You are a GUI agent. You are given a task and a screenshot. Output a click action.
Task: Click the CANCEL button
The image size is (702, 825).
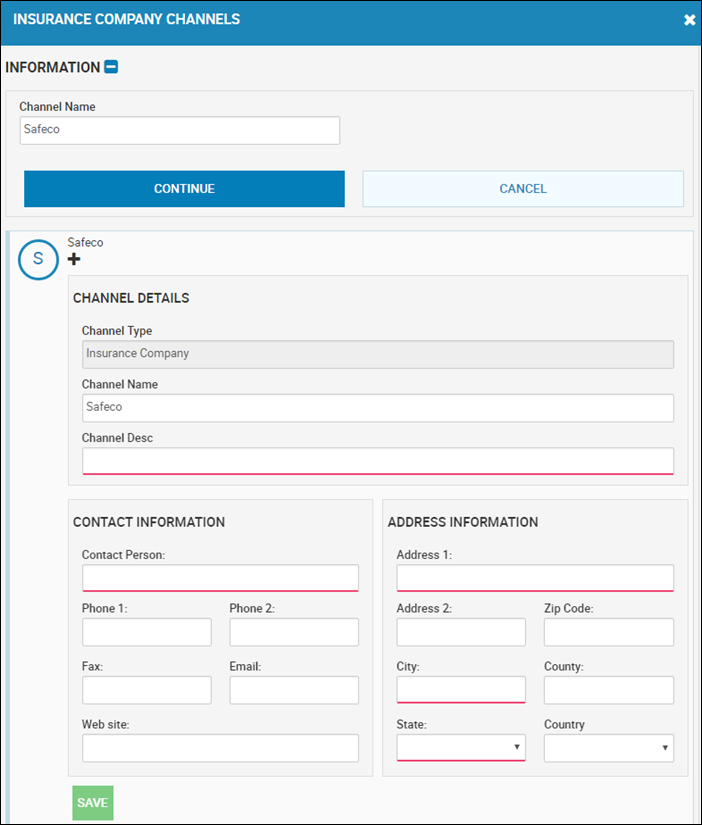click(x=523, y=188)
